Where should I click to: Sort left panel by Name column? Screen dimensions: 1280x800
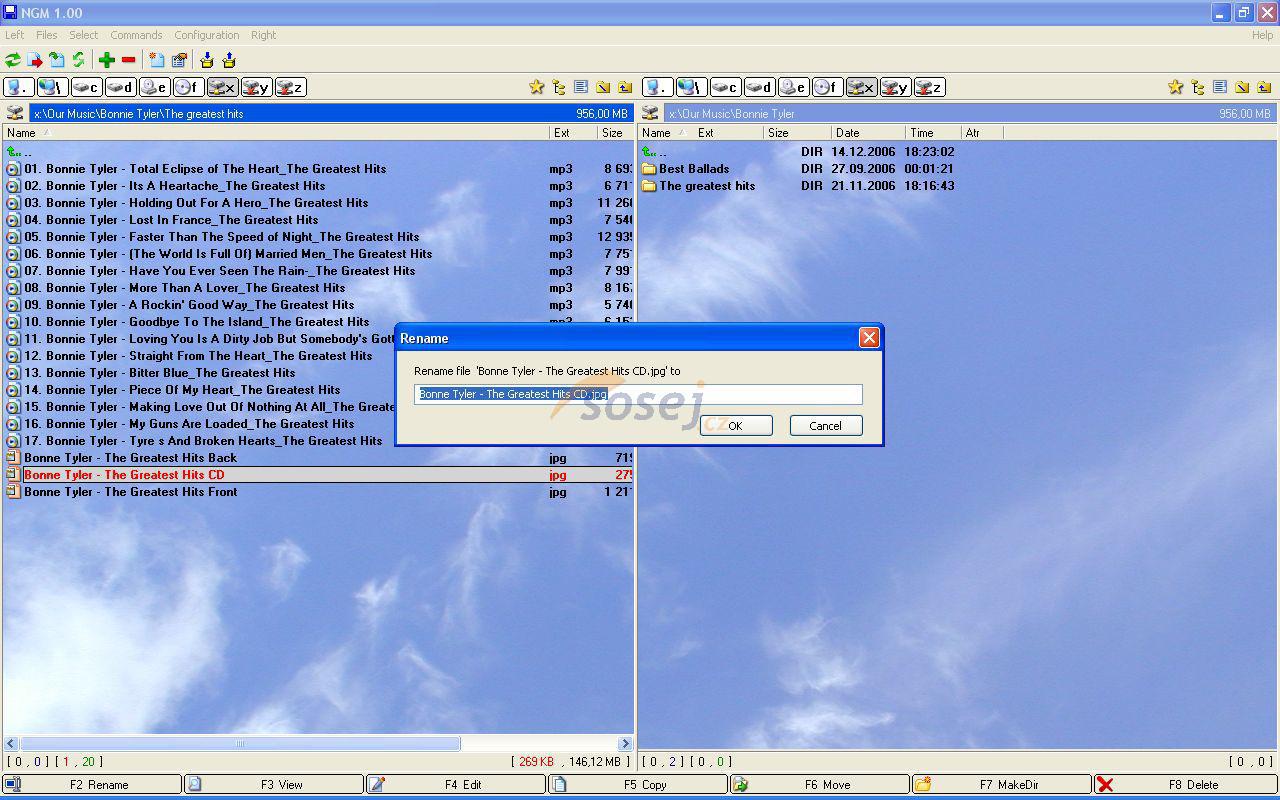tap(276, 132)
